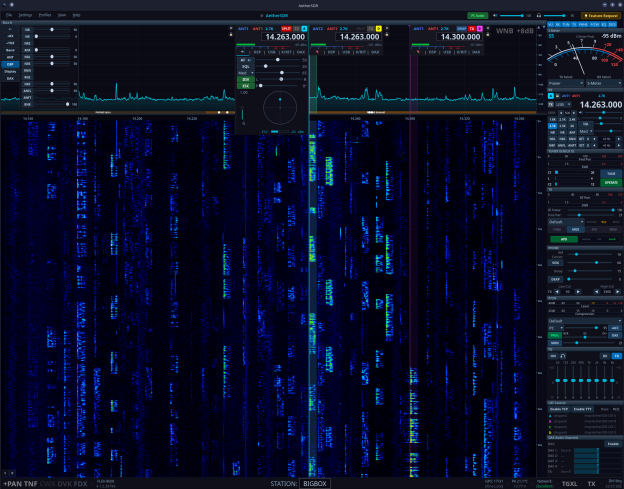Open the Settings menu

pos(25,15)
